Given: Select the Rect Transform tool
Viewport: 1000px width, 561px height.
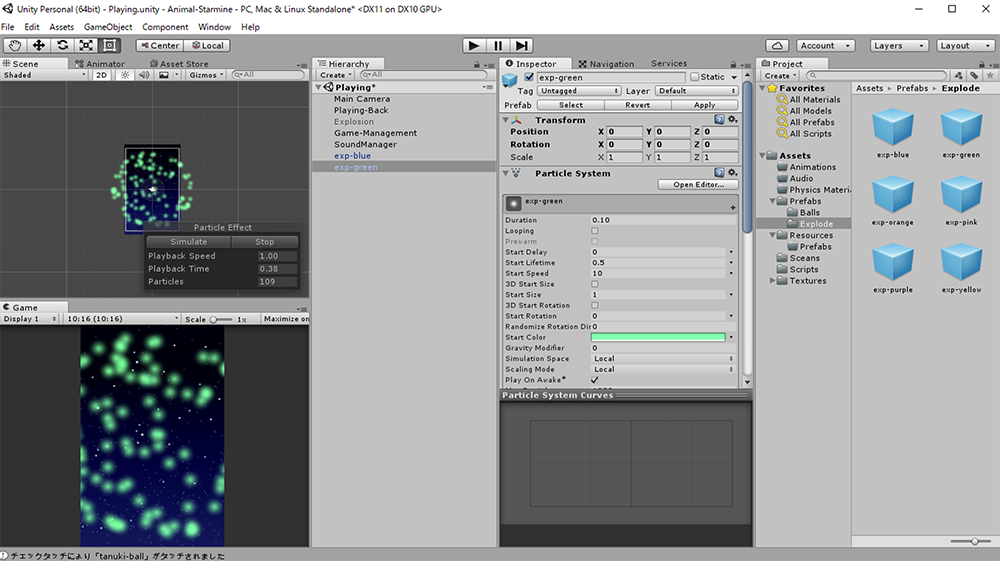Looking at the screenshot, I should click(x=109, y=45).
